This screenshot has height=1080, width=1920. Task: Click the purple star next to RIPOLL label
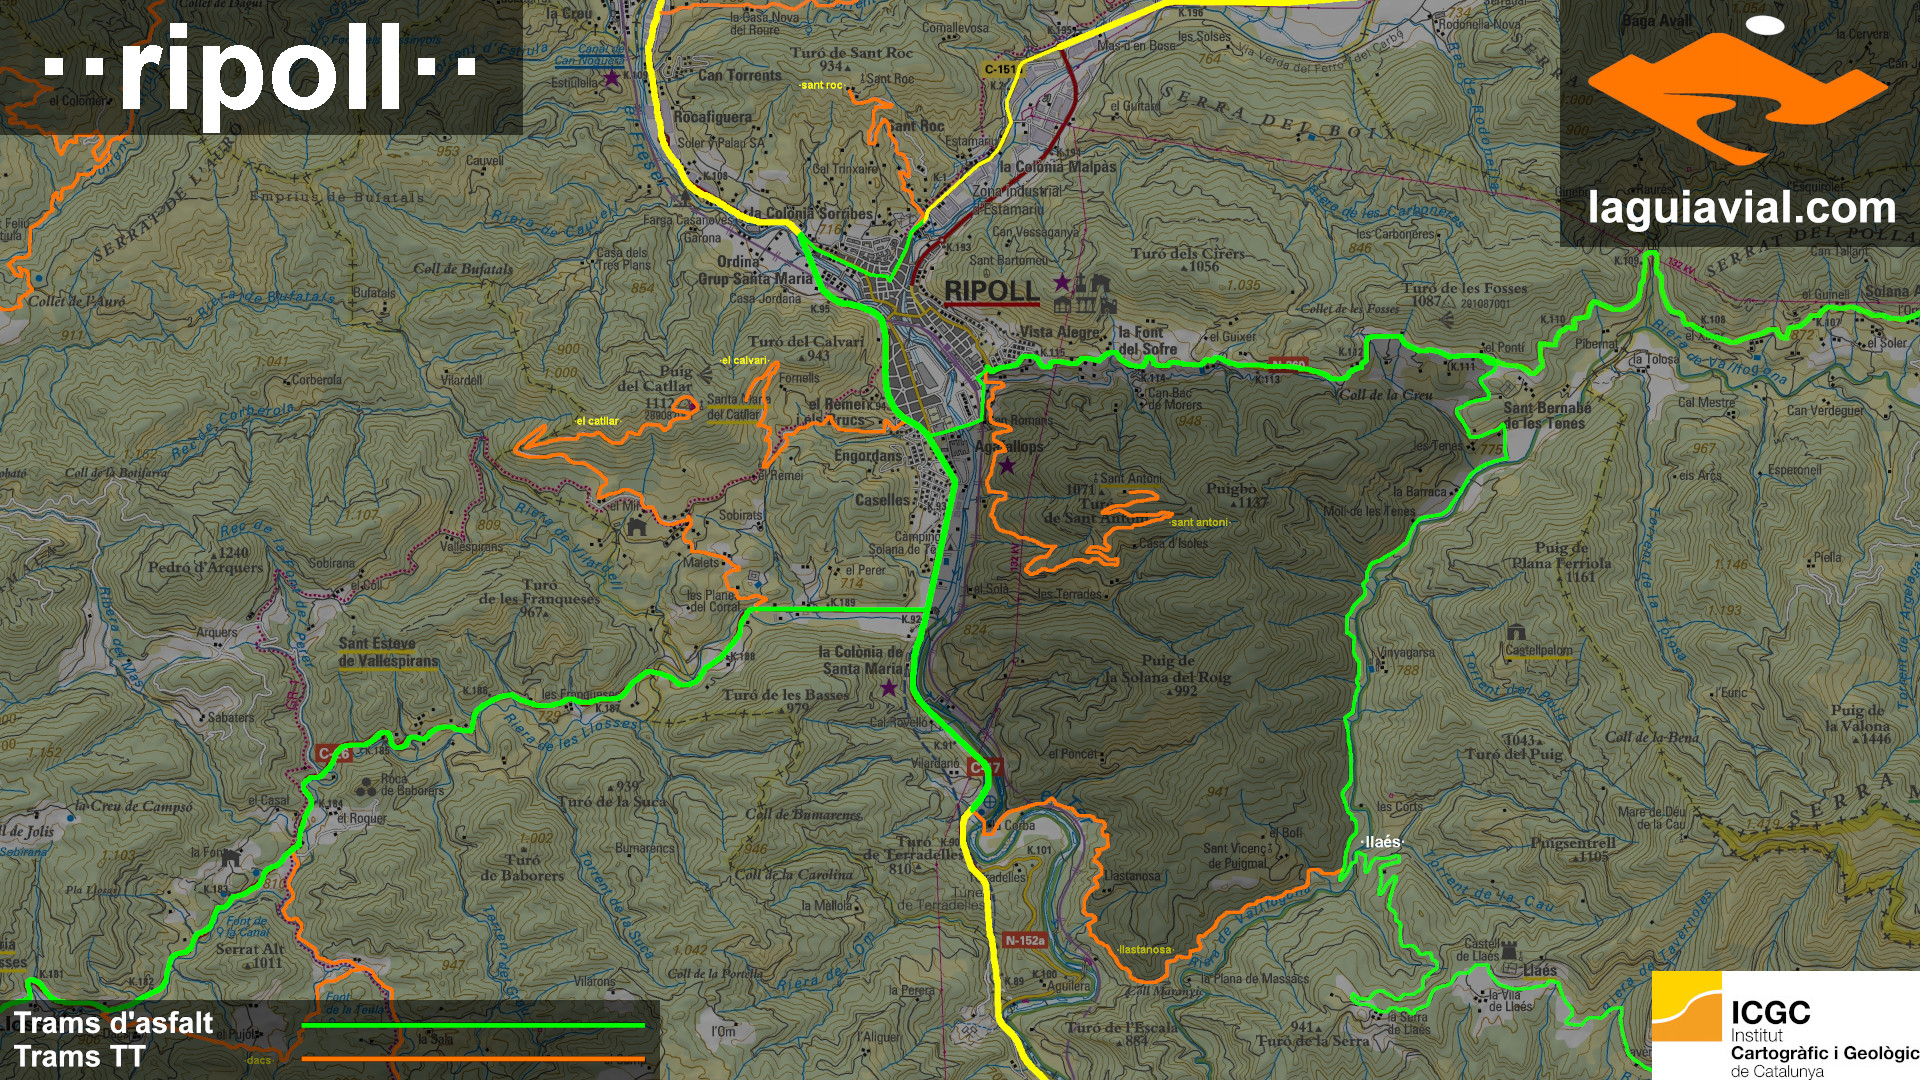[x=1062, y=282]
